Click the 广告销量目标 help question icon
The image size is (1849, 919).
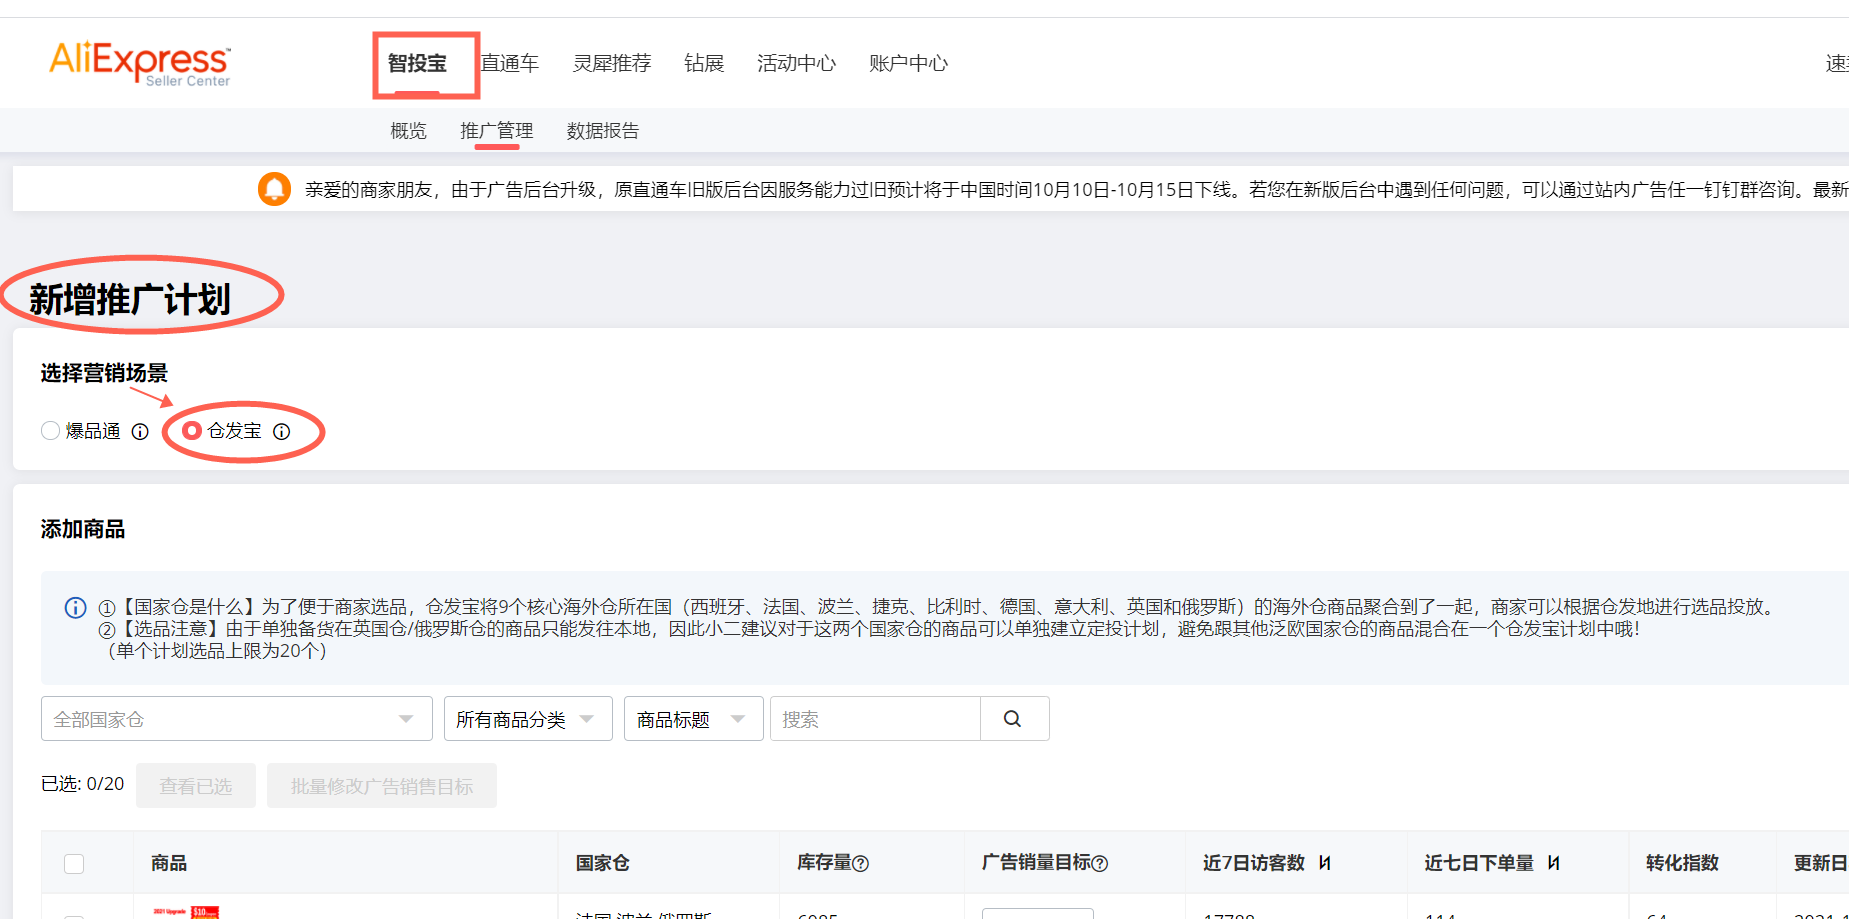pos(1100,863)
